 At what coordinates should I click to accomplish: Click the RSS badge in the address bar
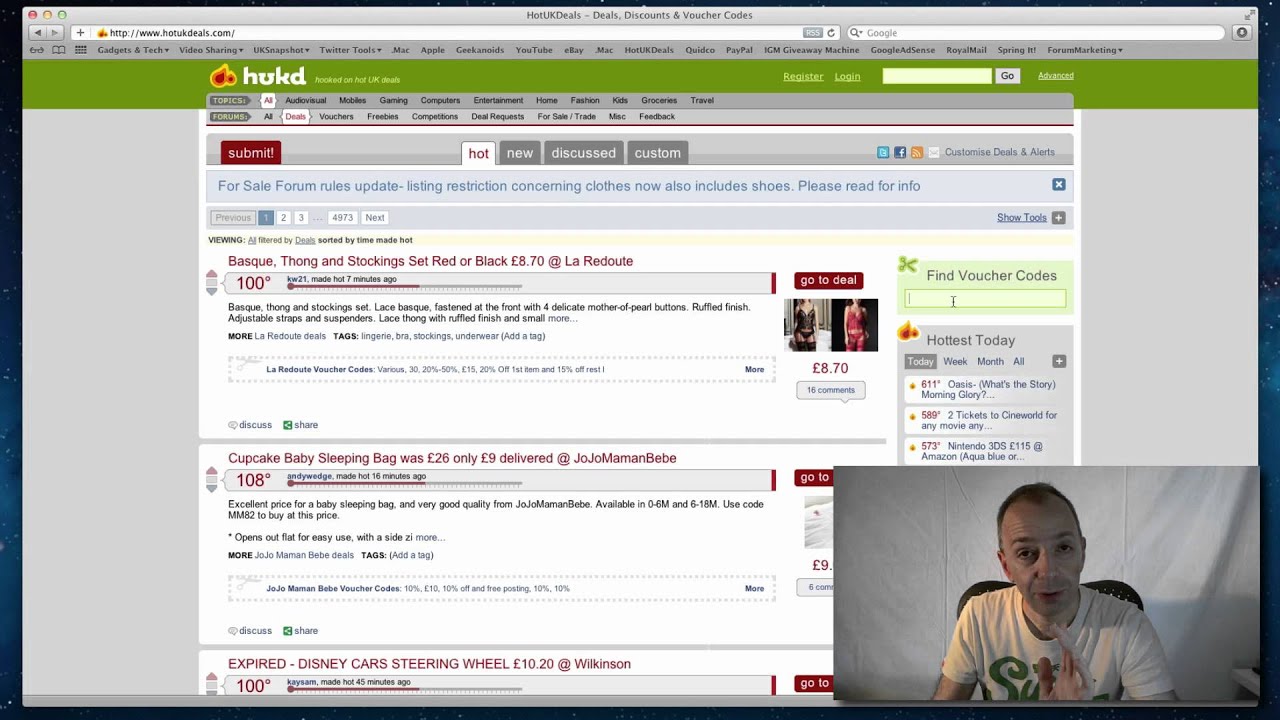812,33
